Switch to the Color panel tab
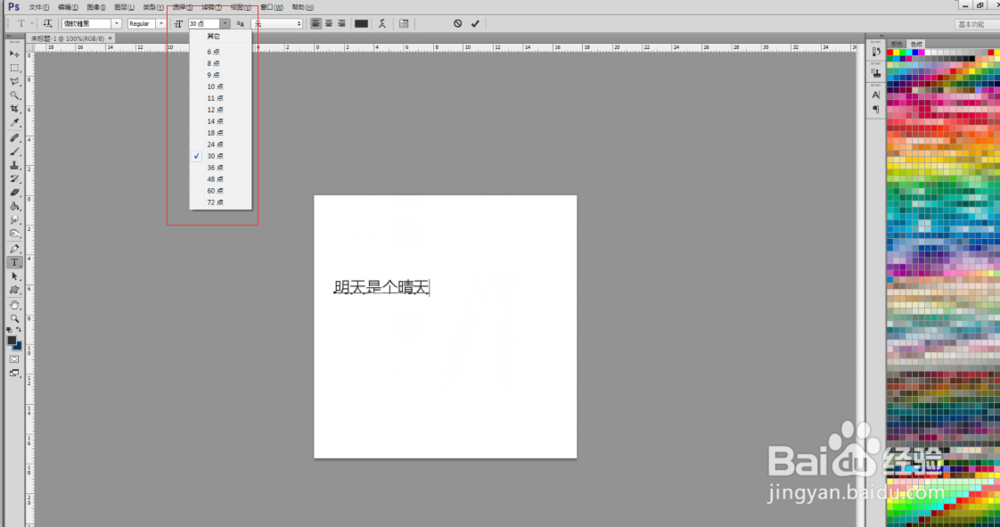This screenshot has height=527, width=1000. click(897, 44)
